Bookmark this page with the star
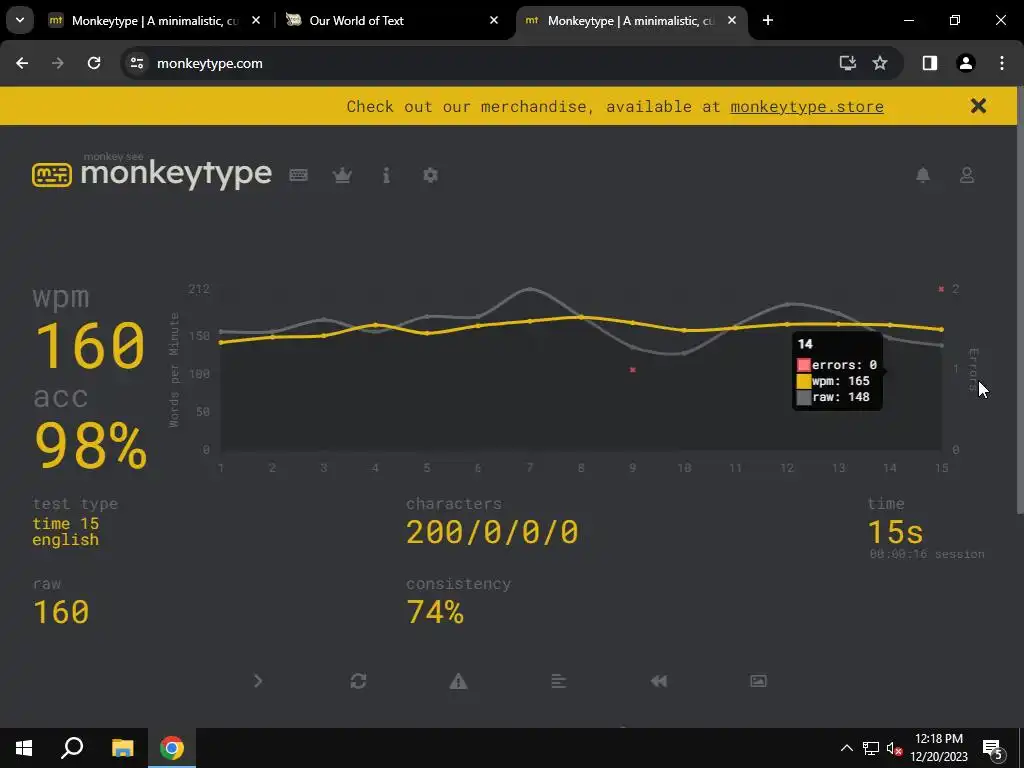 (x=880, y=63)
